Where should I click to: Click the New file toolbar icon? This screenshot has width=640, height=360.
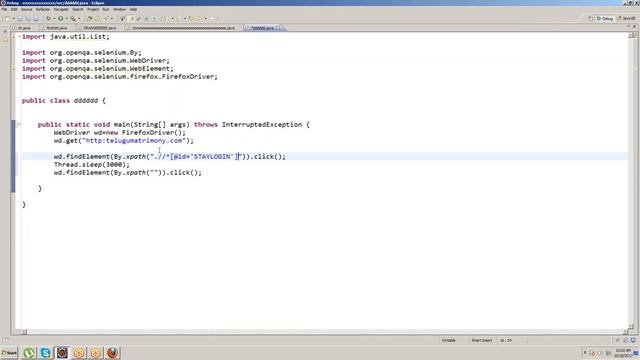point(7,18)
